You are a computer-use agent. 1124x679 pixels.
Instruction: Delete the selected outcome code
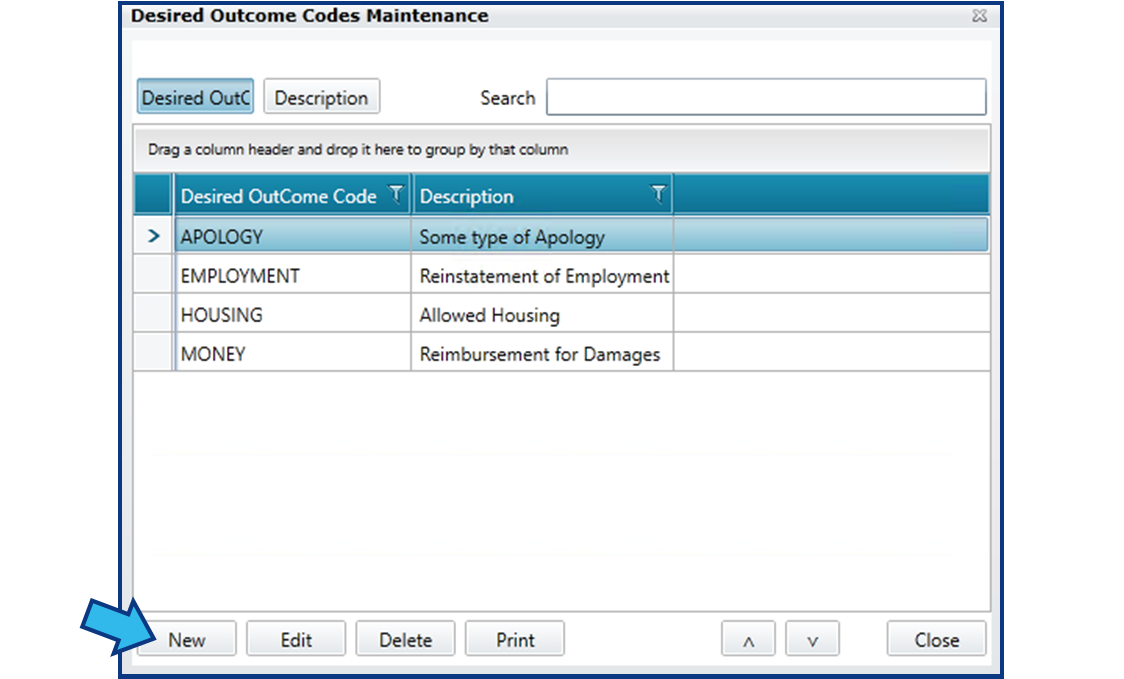point(405,638)
